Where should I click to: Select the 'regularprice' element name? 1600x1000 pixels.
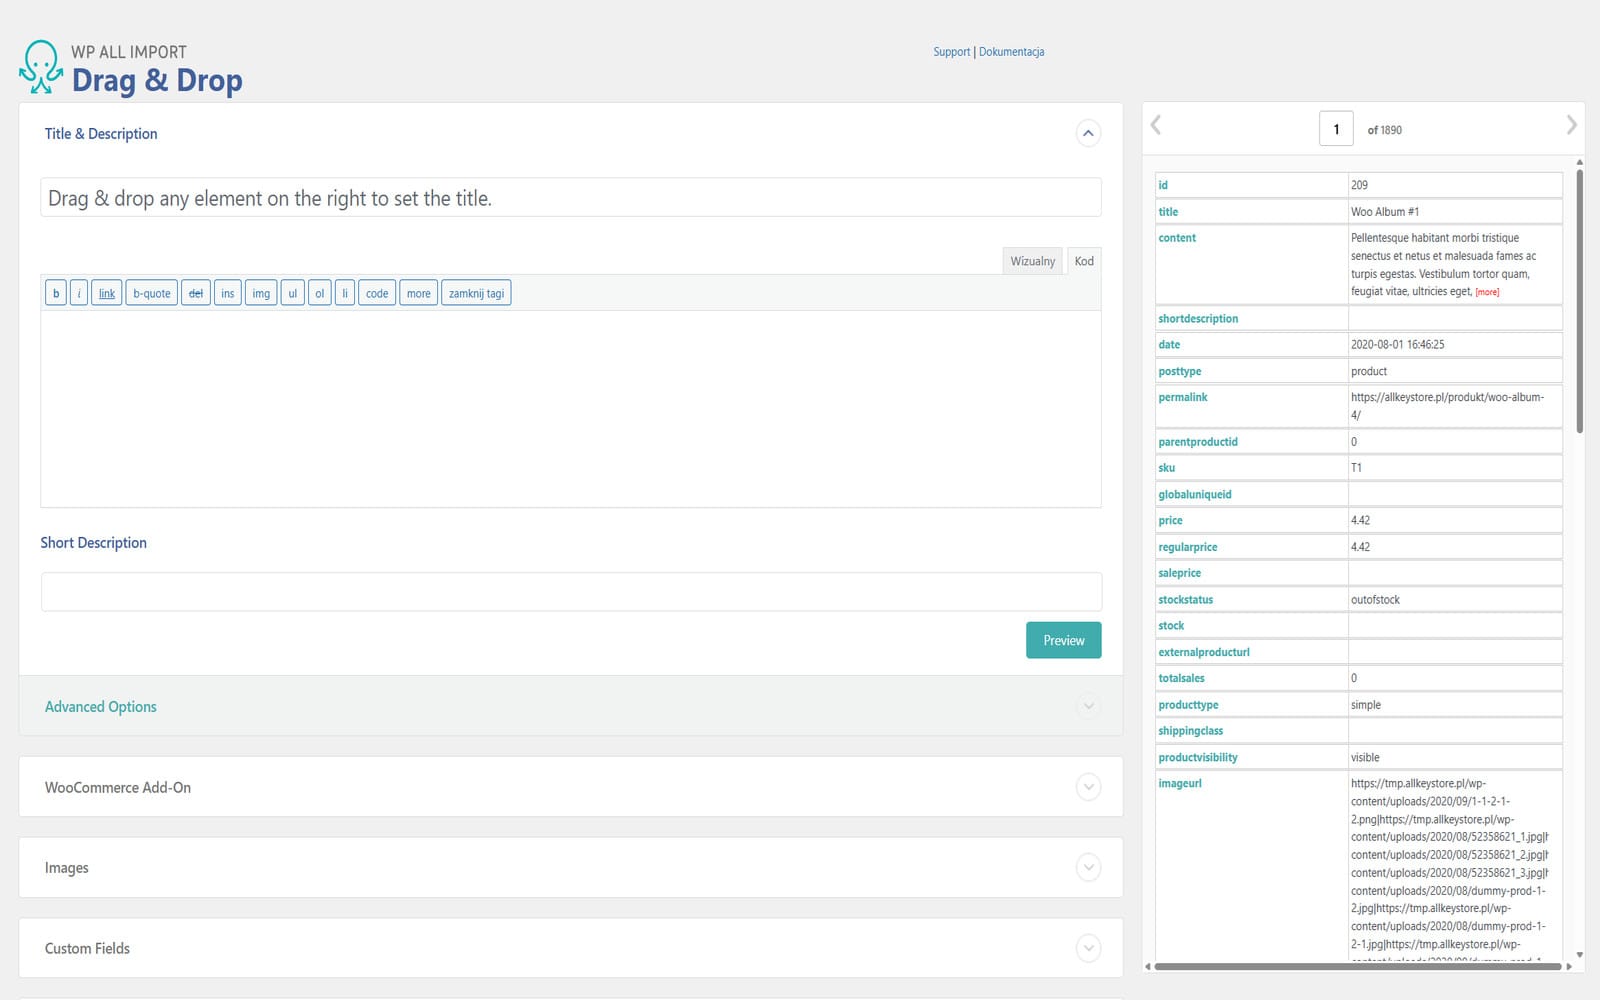(1188, 547)
